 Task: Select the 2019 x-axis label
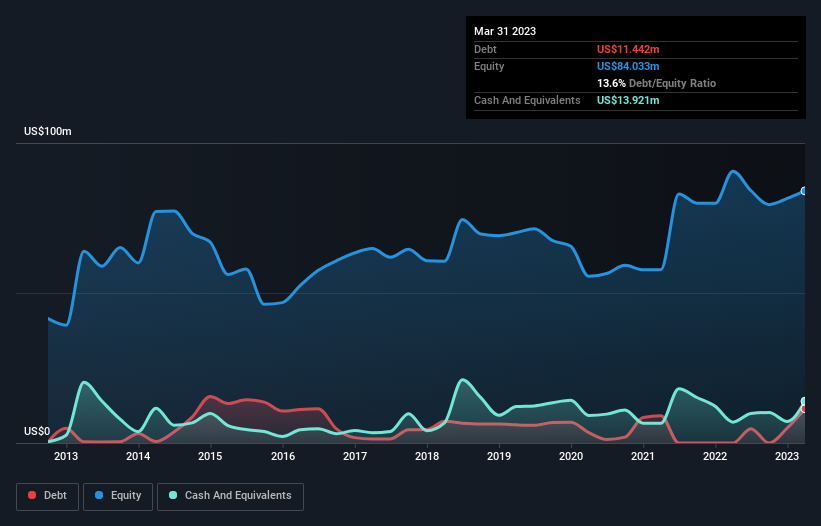pos(499,457)
